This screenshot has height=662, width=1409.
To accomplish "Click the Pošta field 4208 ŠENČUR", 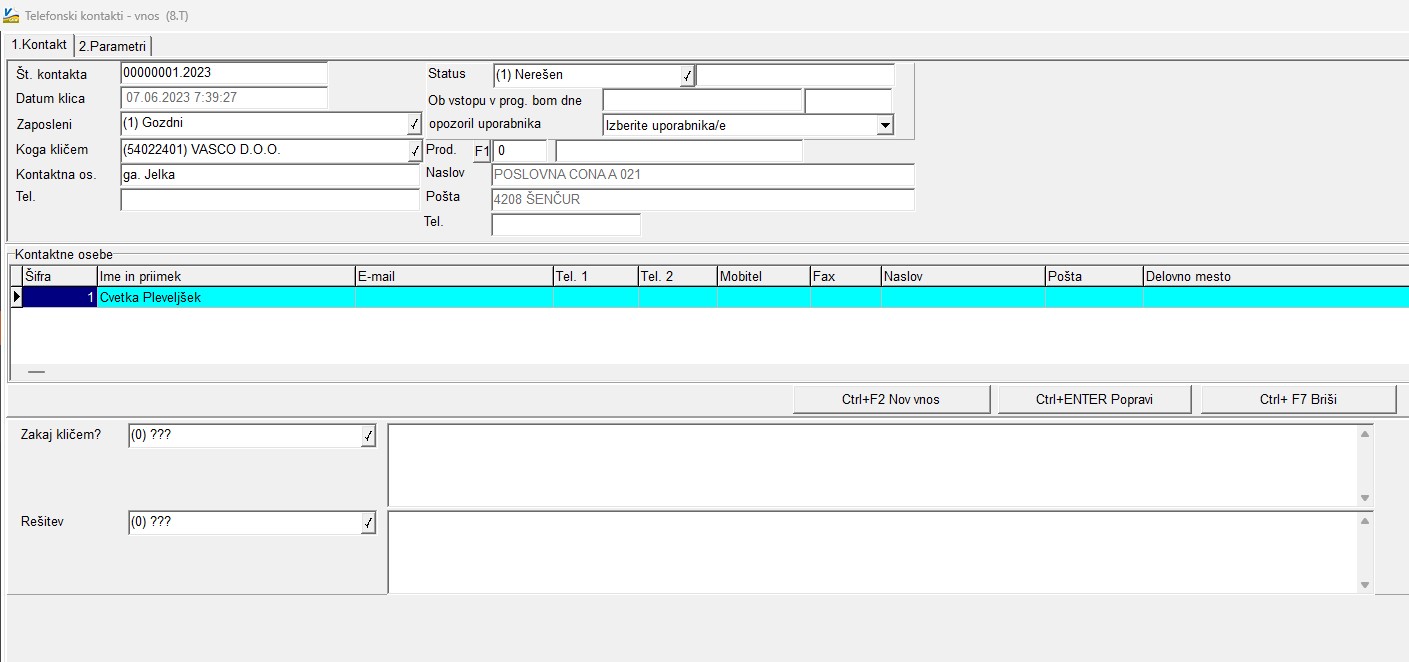I will pyautogui.click(x=703, y=199).
